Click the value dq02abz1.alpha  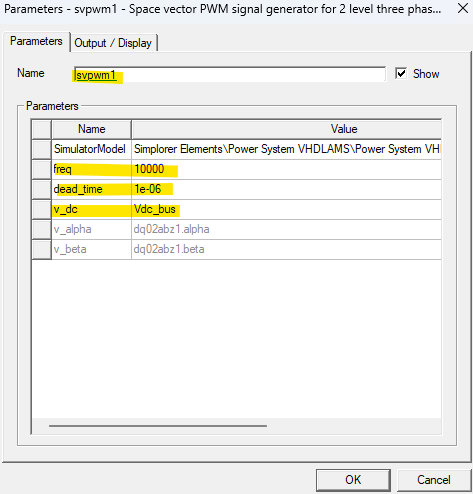[286, 229]
